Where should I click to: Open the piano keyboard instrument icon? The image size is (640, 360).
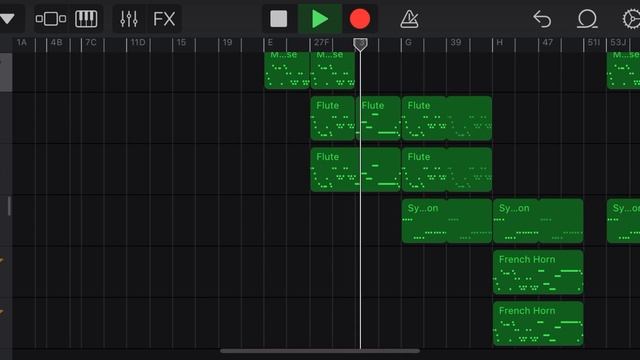tap(86, 19)
